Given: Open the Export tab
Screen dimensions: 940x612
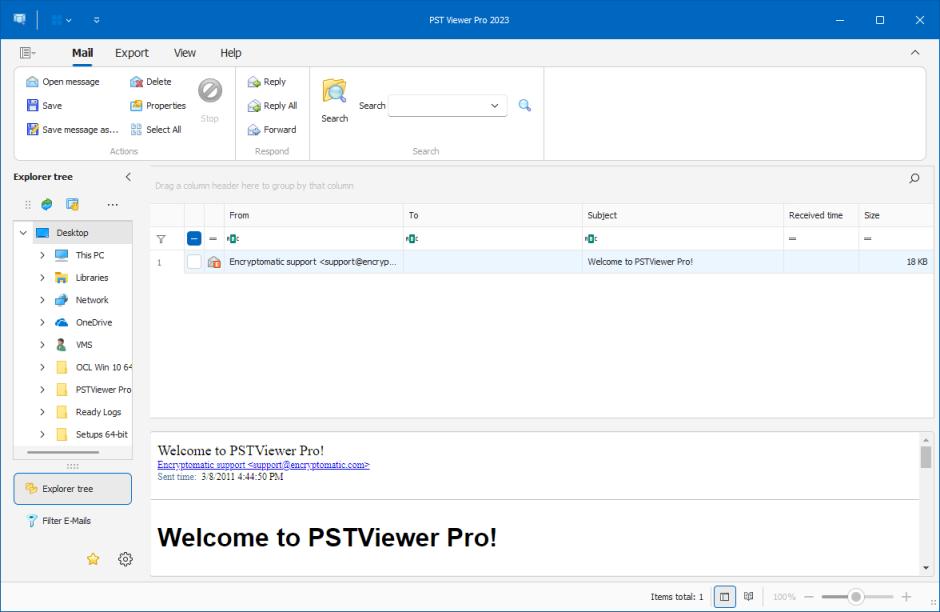Looking at the screenshot, I should (x=132, y=53).
